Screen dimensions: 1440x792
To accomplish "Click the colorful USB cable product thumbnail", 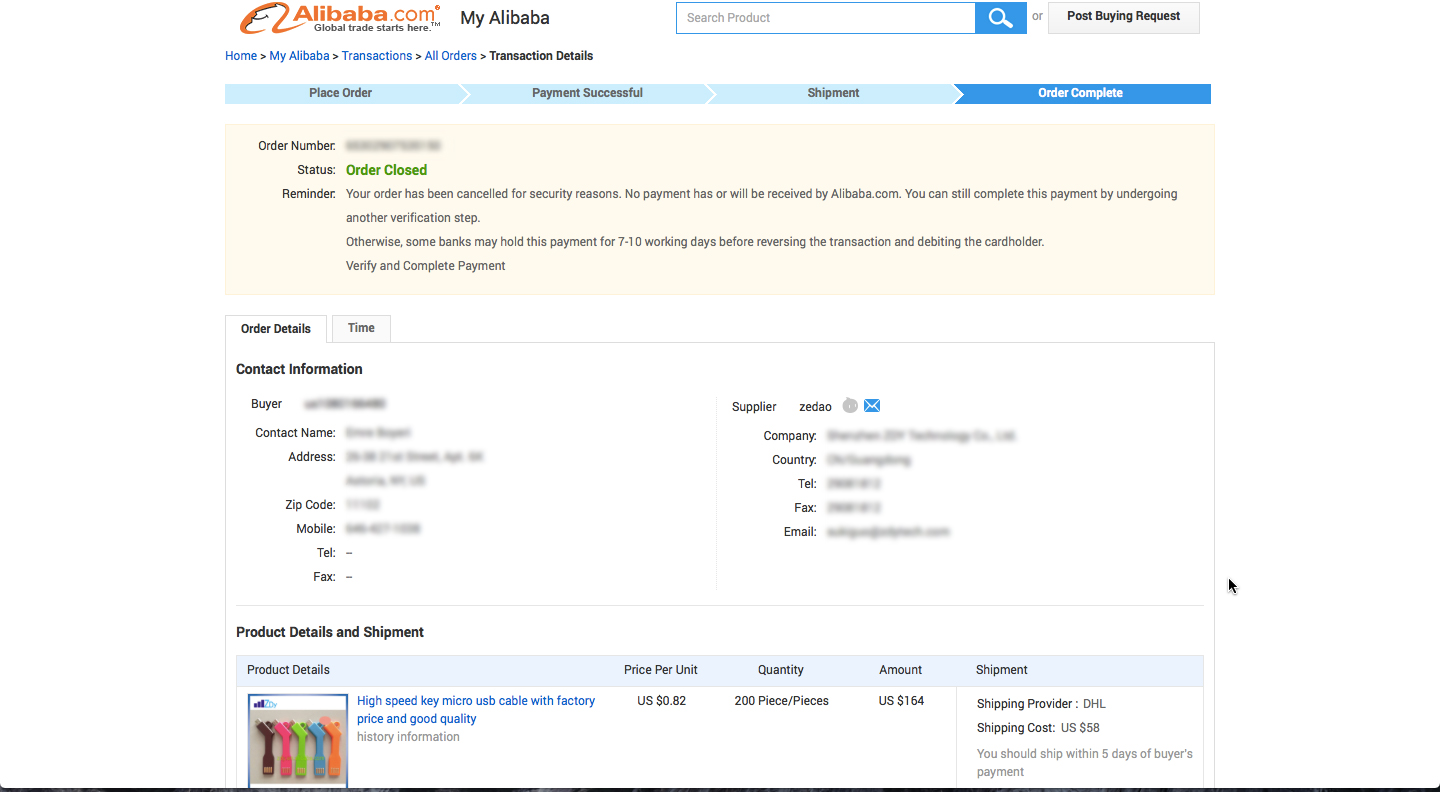I will [x=297, y=740].
